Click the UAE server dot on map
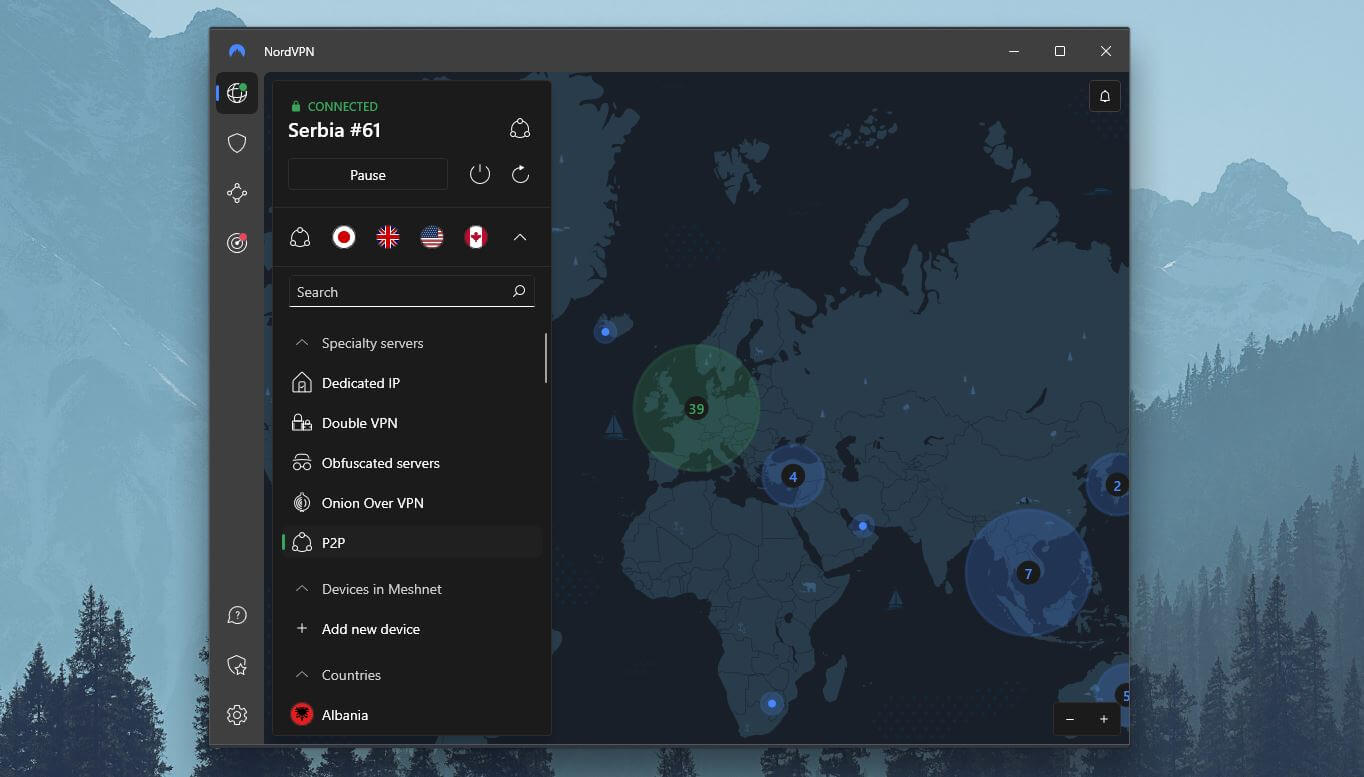Image resolution: width=1364 pixels, height=777 pixels. (x=862, y=525)
